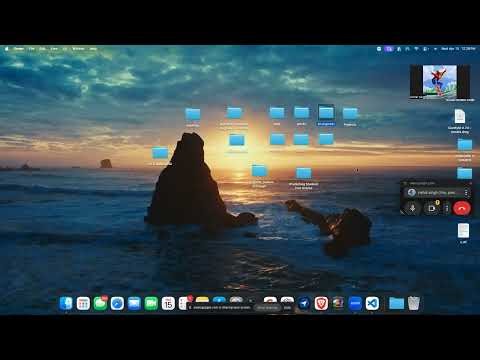Stop sharing the screen in the banner
Screen dimensions: 480x360
268,308
